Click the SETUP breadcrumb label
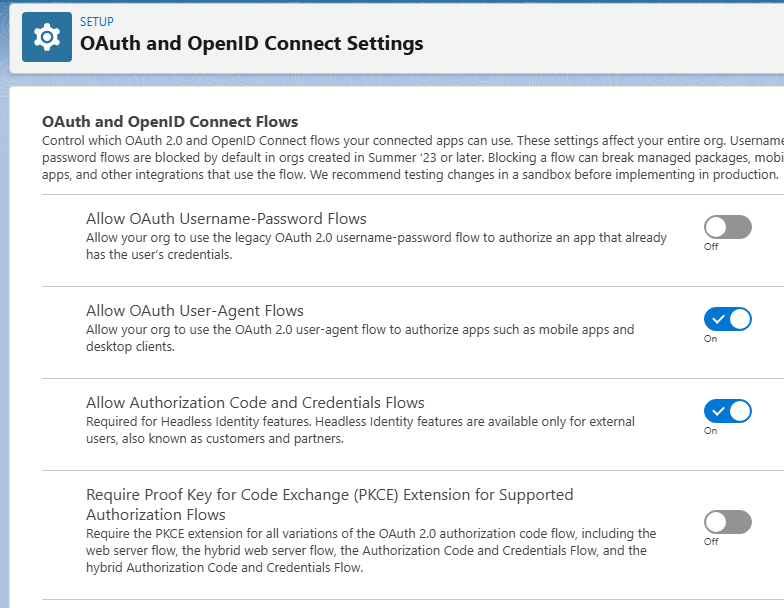Image resolution: width=784 pixels, height=608 pixels. (x=96, y=21)
